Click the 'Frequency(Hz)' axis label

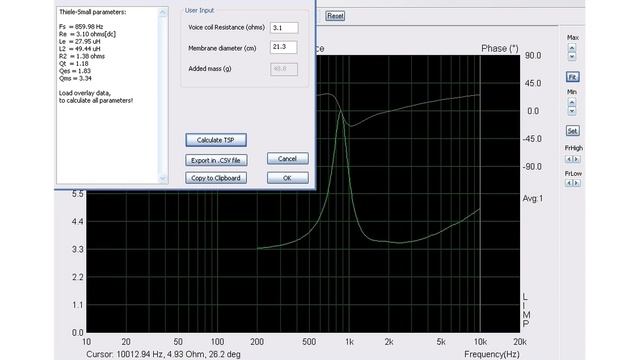(492, 354)
